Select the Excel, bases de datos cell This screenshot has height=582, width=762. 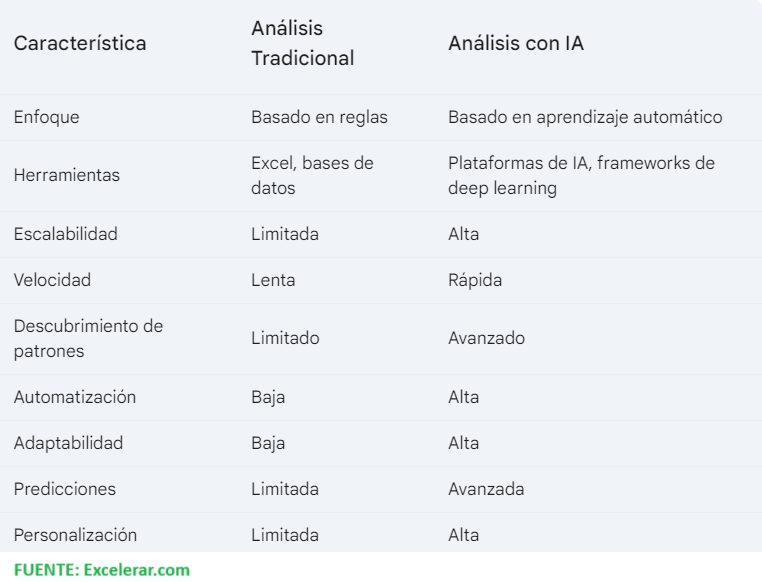(312, 175)
